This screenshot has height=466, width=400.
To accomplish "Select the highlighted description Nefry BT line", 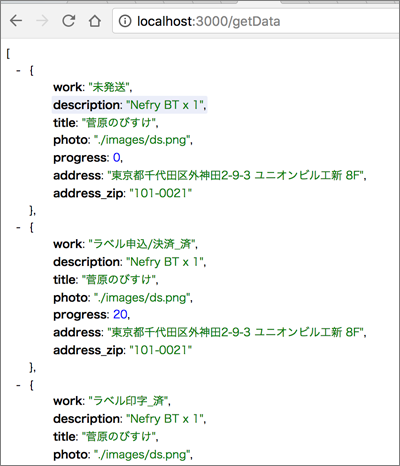I will tap(130, 105).
